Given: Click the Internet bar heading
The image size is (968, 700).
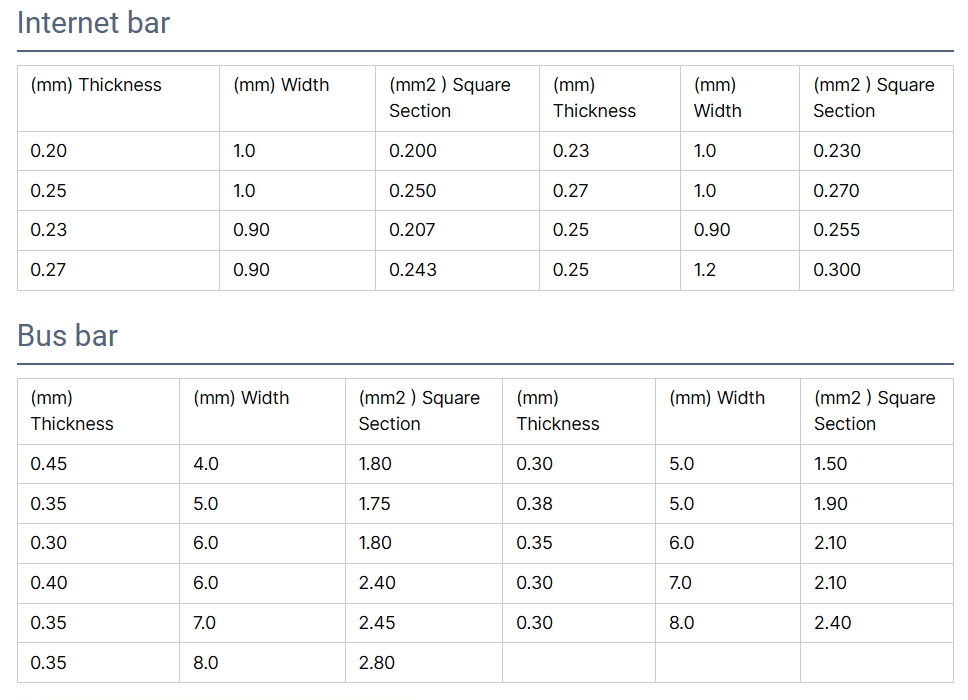Looking at the screenshot, I should pos(93,23).
